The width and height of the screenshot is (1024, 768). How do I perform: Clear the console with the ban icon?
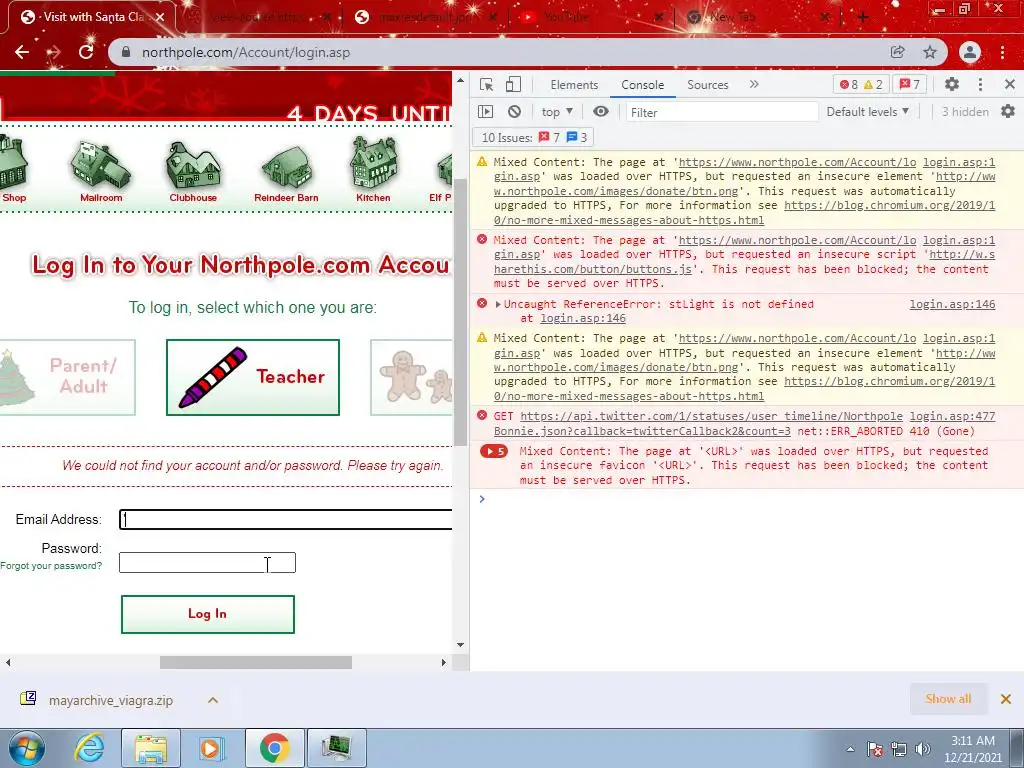tap(515, 112)
